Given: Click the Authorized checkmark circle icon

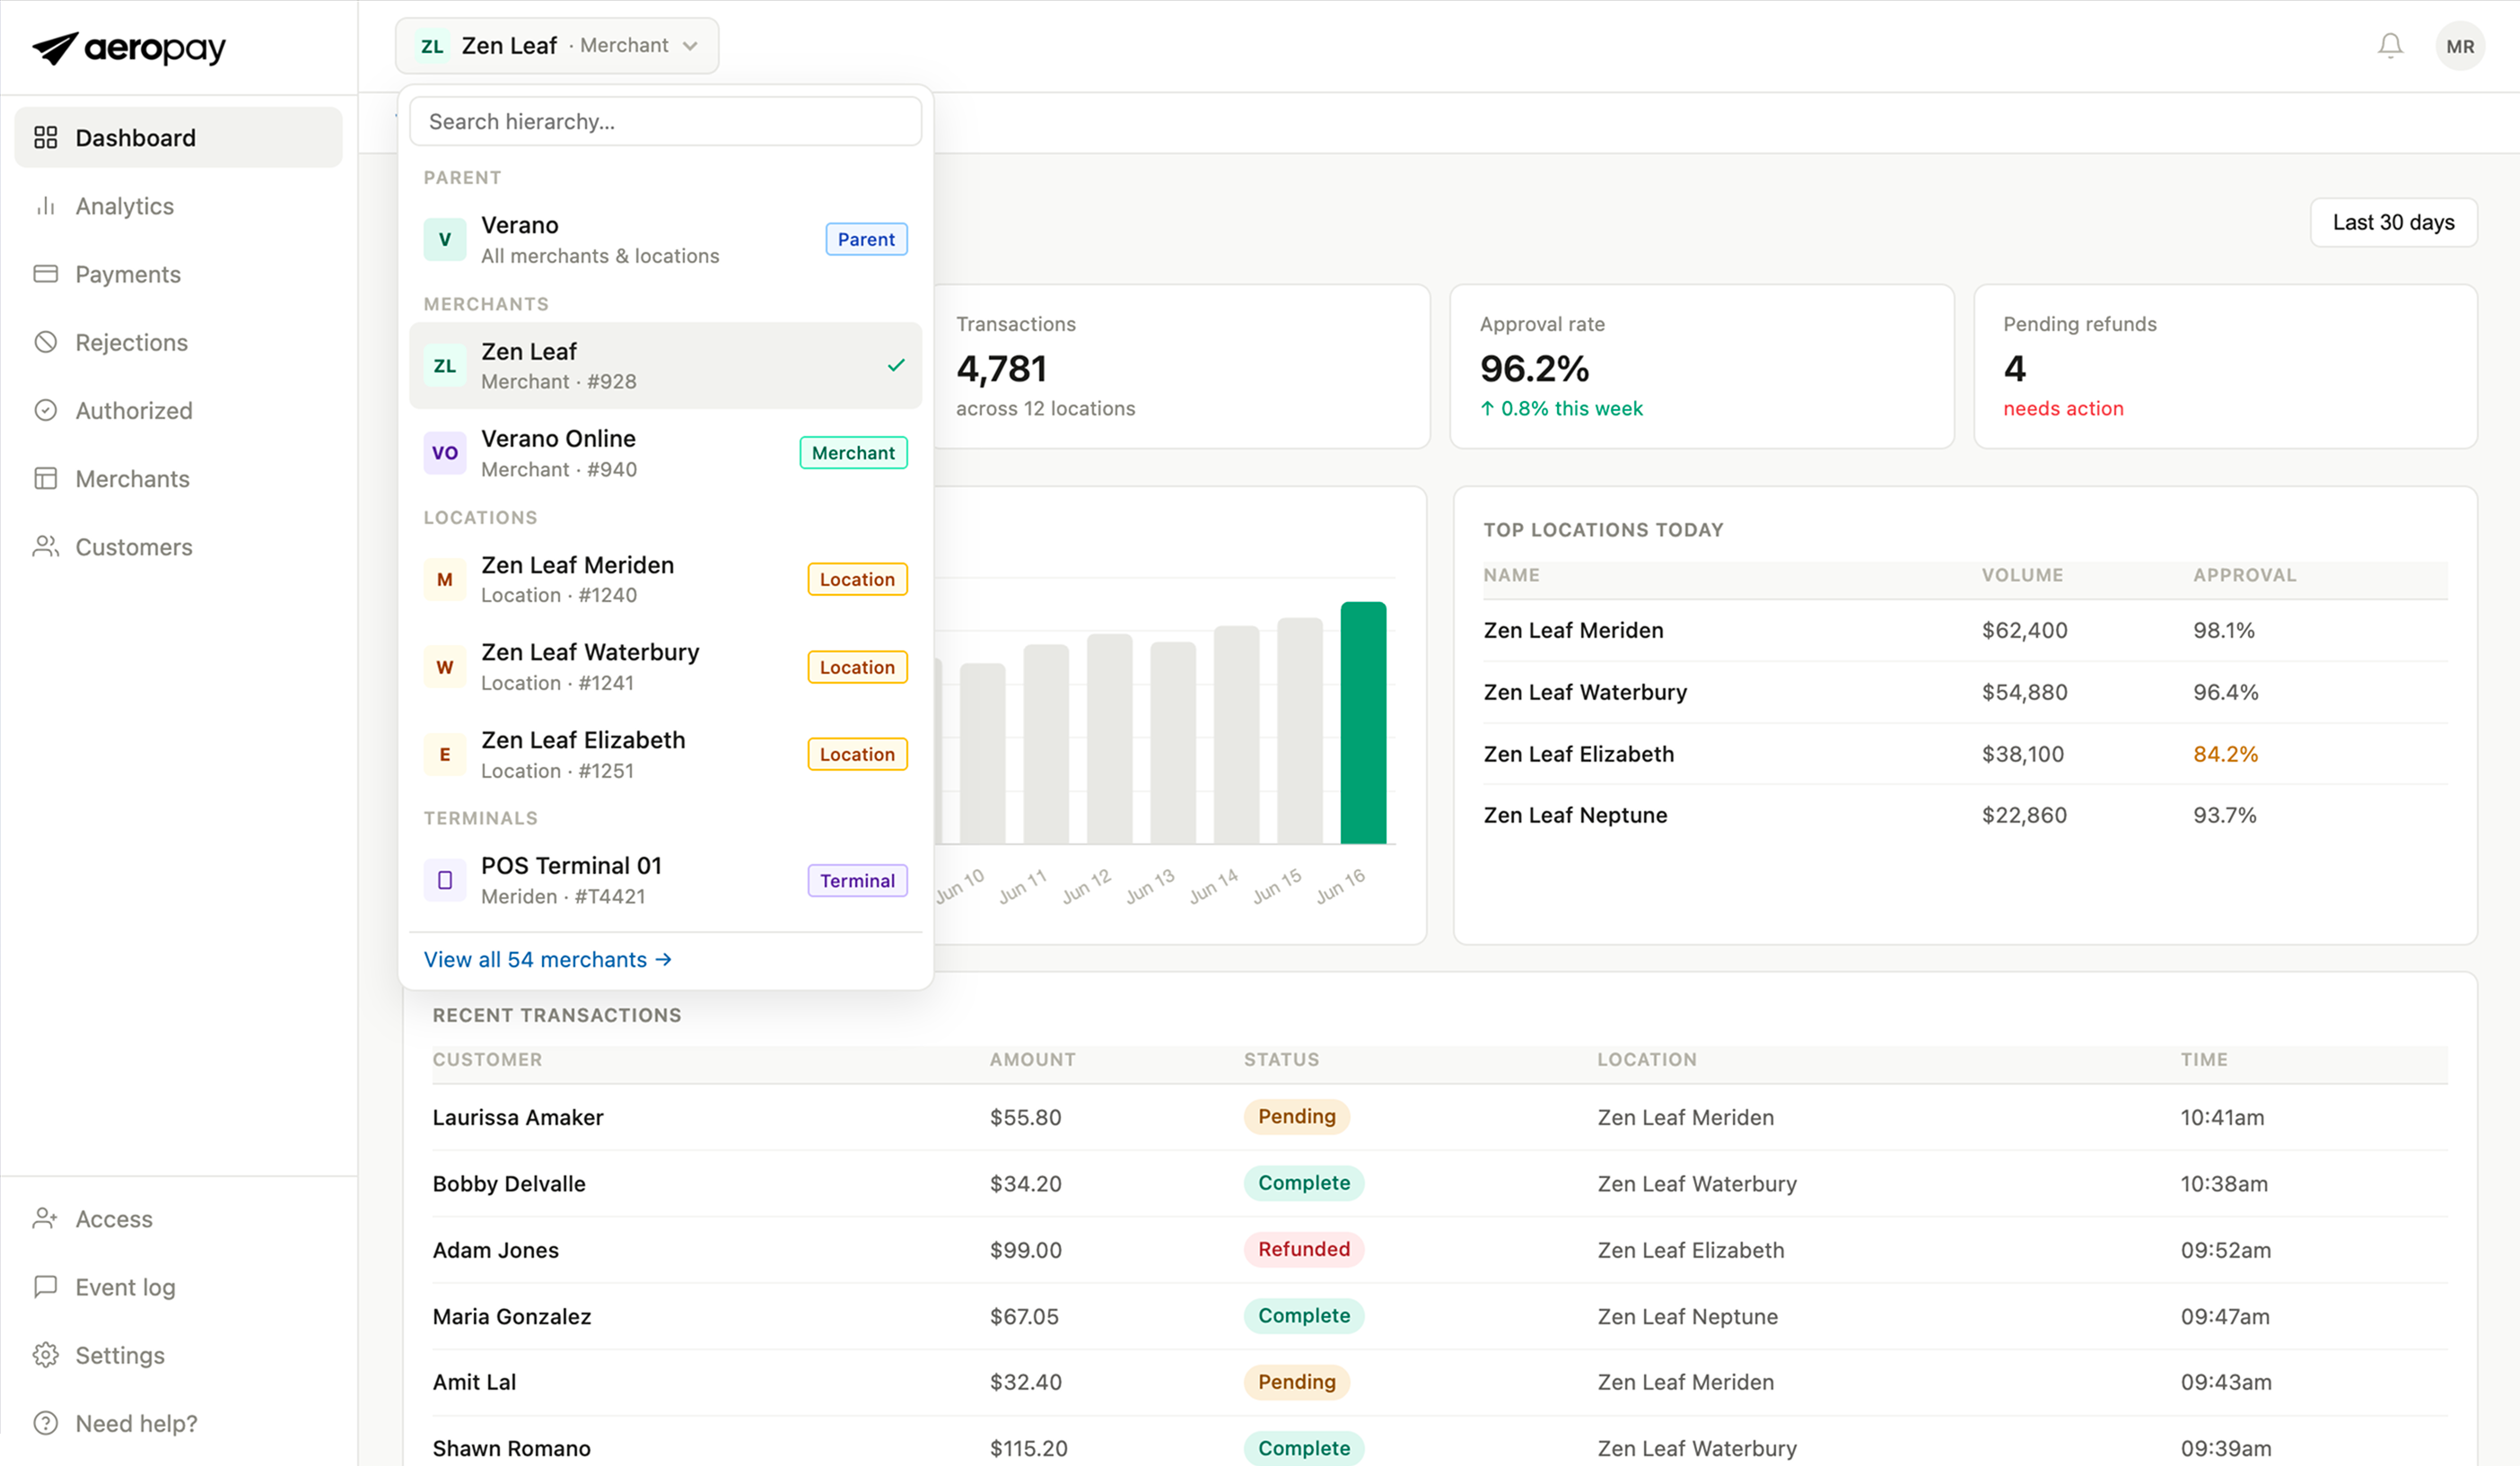Looking at the screenshot, I should (46, 410).
